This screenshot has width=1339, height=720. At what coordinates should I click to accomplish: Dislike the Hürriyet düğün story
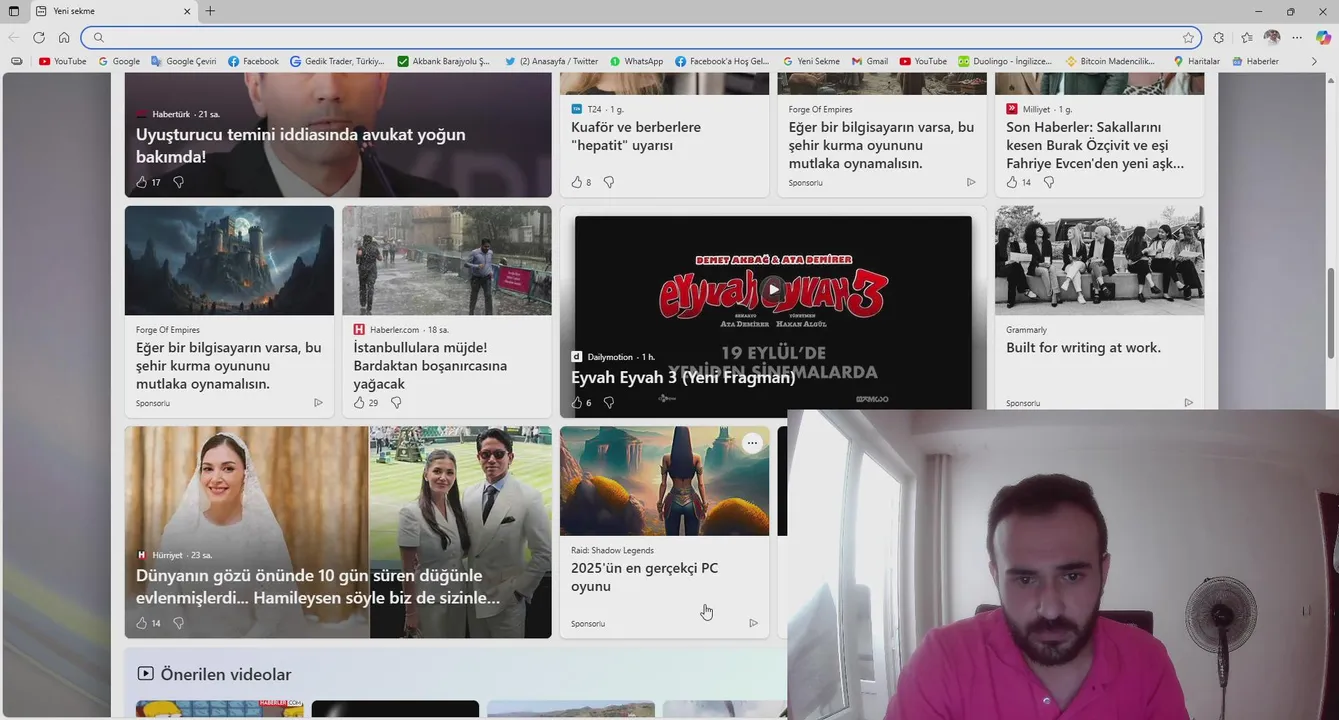click(178, 623)
